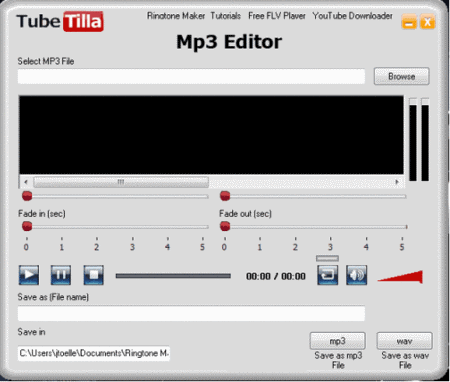Click the Save in folder path field

point(94,353)
